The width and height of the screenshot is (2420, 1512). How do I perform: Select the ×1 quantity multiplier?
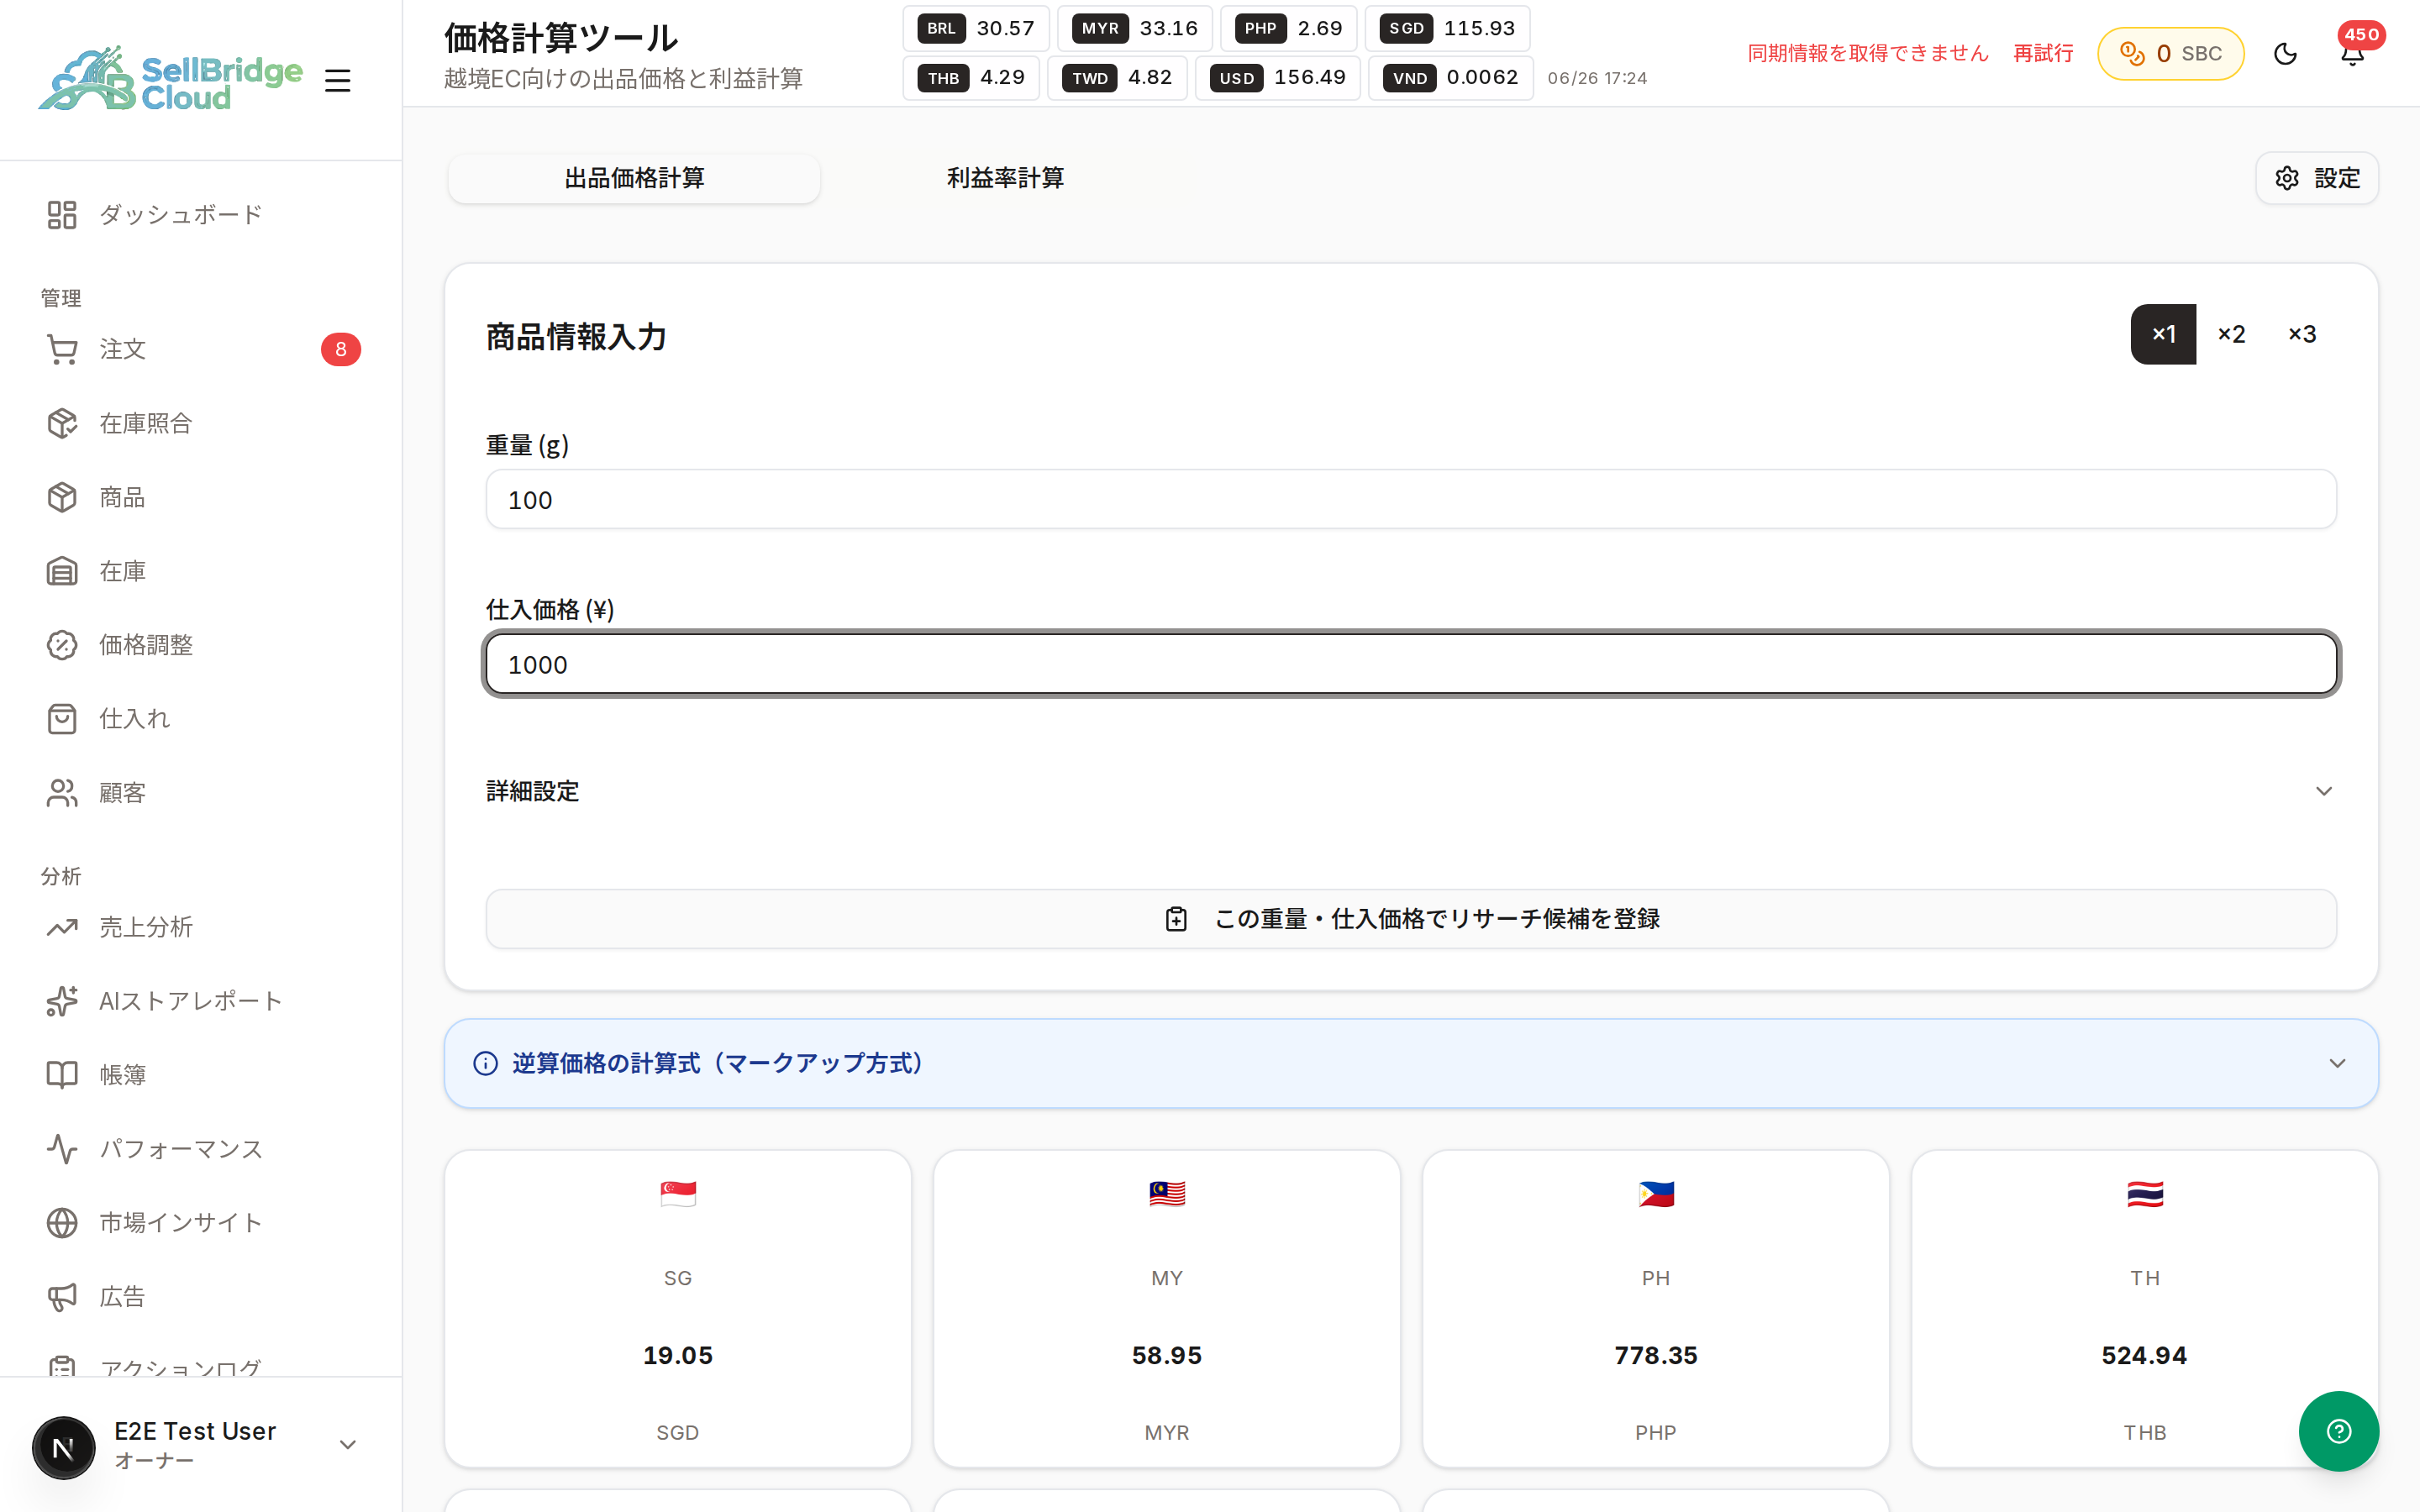tap(2163, 334)
